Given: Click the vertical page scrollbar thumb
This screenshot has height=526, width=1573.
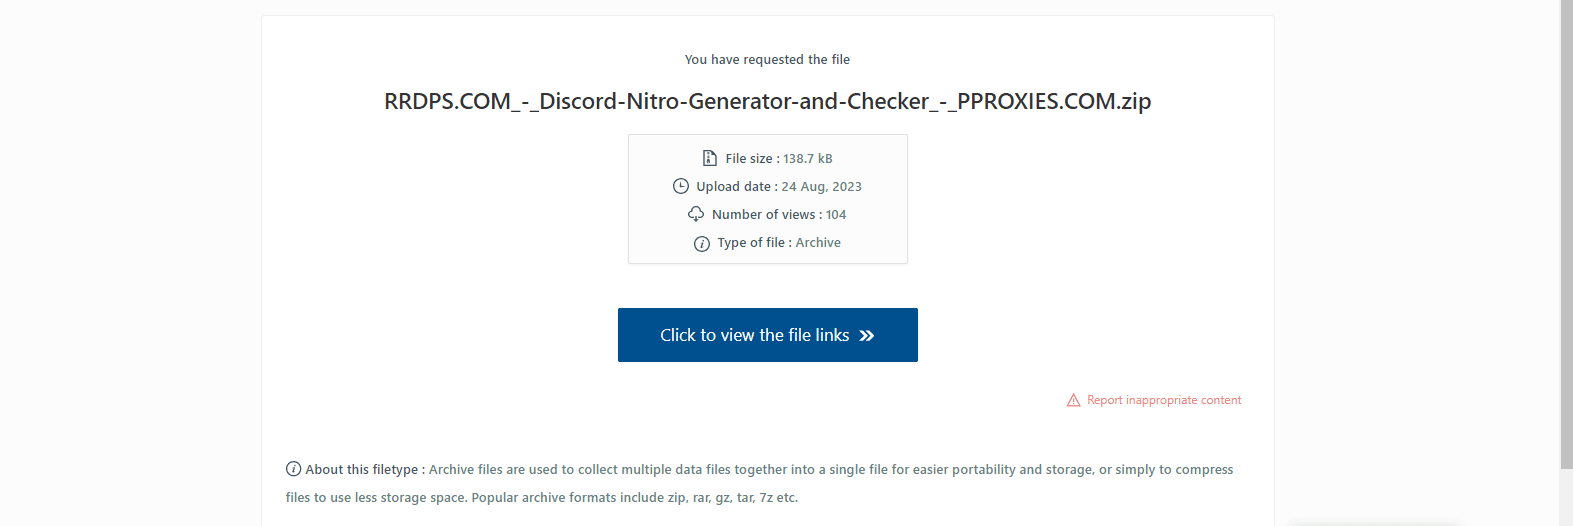Looking at the screenshot, I should (1566, 230).
